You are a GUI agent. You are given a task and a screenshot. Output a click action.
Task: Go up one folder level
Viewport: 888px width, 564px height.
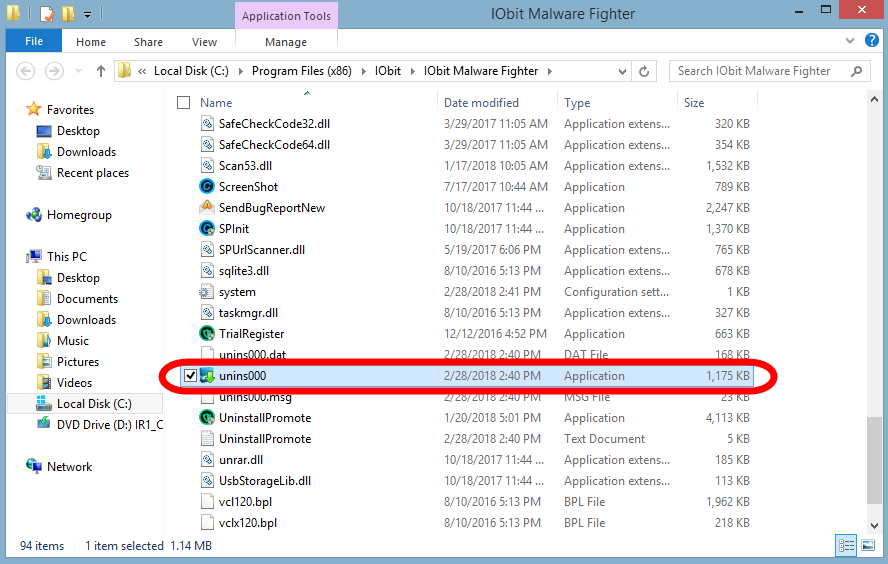101,71
